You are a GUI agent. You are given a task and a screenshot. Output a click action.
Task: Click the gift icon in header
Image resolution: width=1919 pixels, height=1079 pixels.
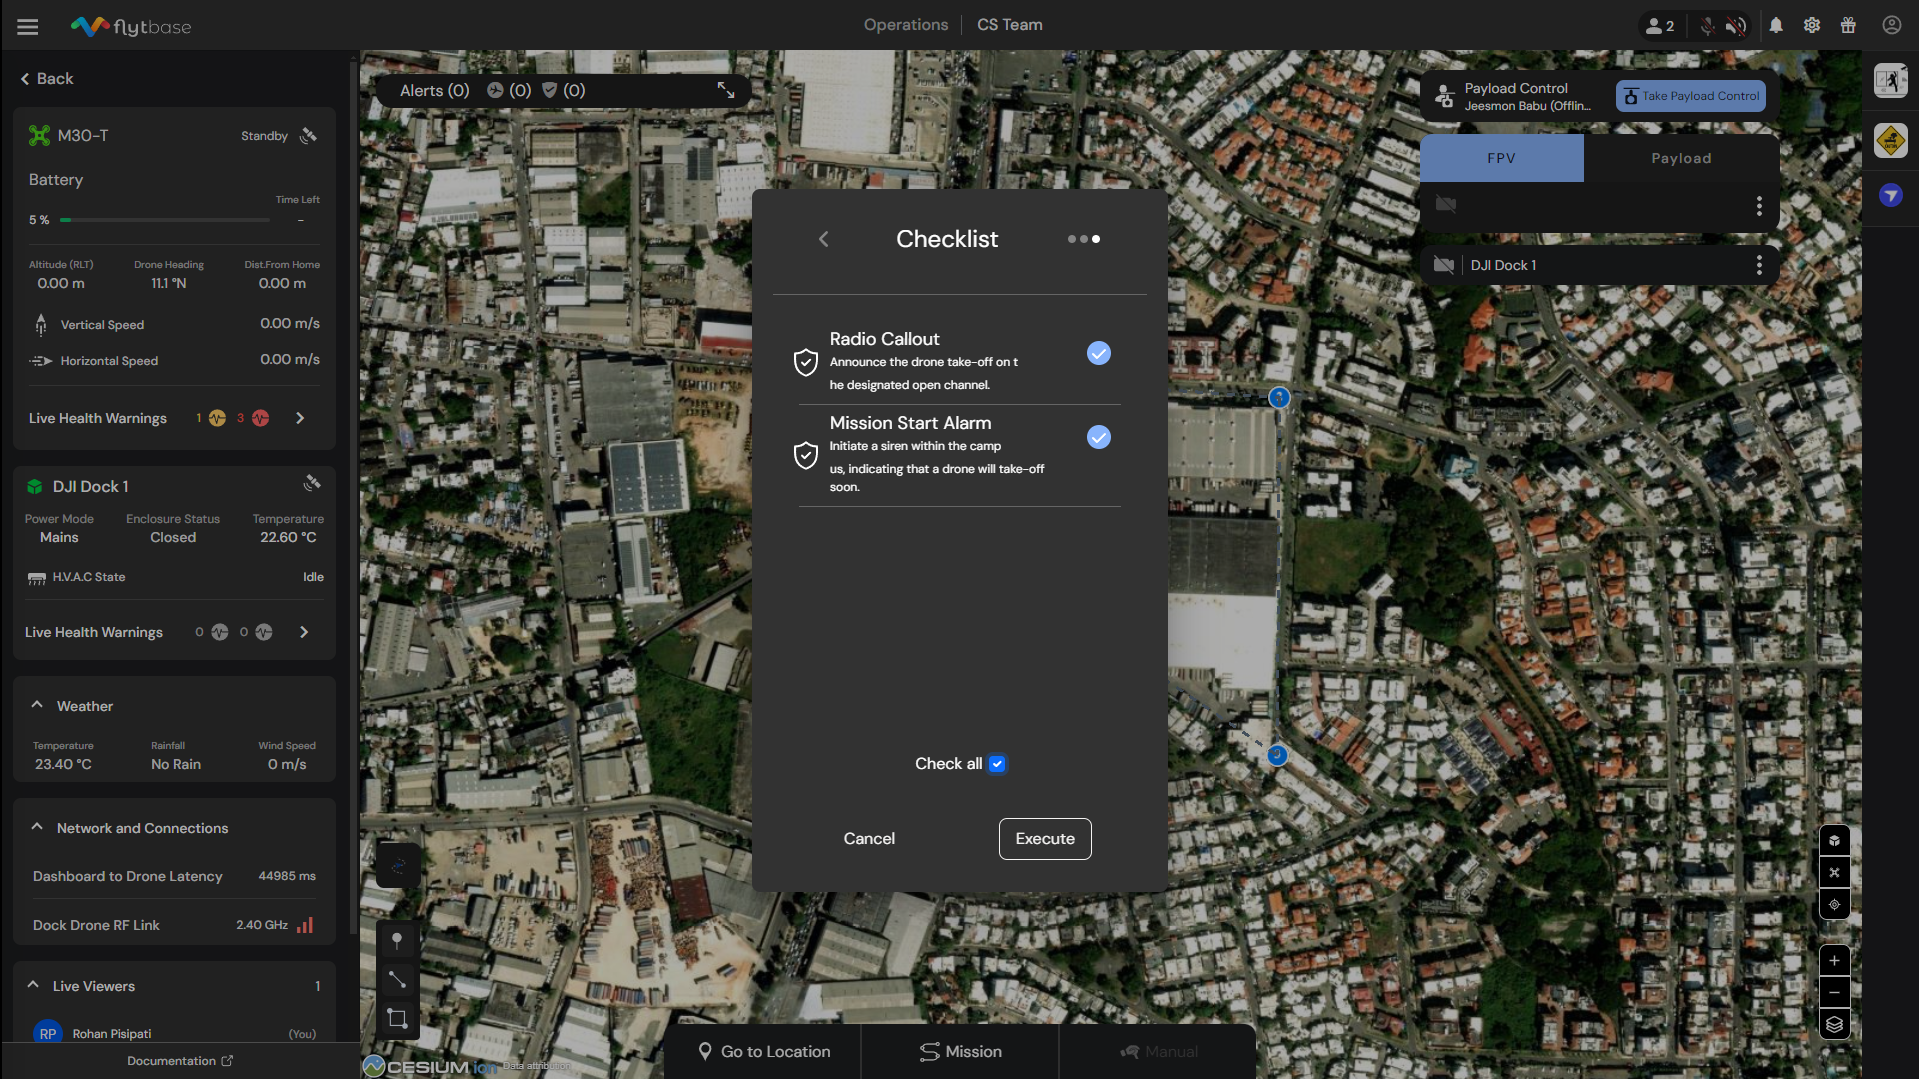pyautogui.click(x=1848, y=26)
